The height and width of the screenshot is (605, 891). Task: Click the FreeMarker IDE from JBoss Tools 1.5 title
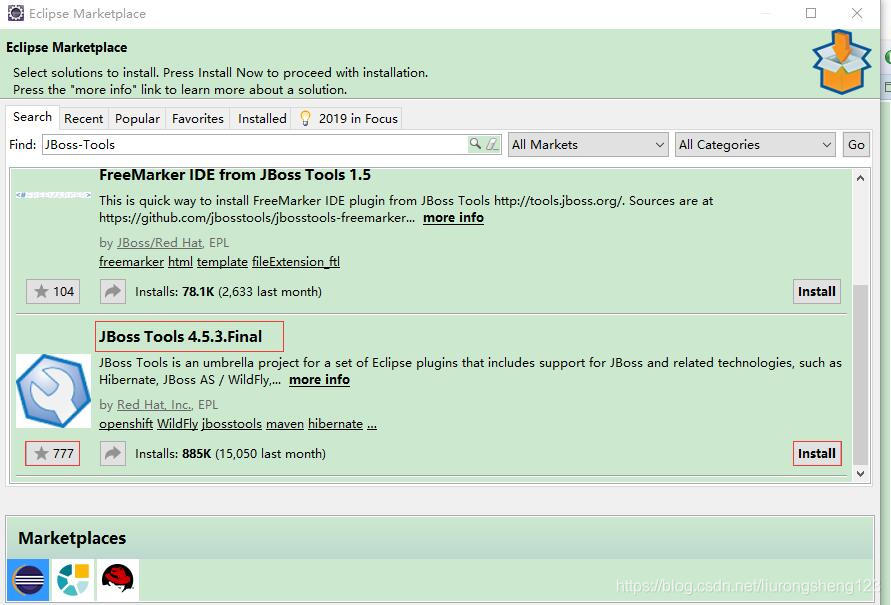coord(235,175)
